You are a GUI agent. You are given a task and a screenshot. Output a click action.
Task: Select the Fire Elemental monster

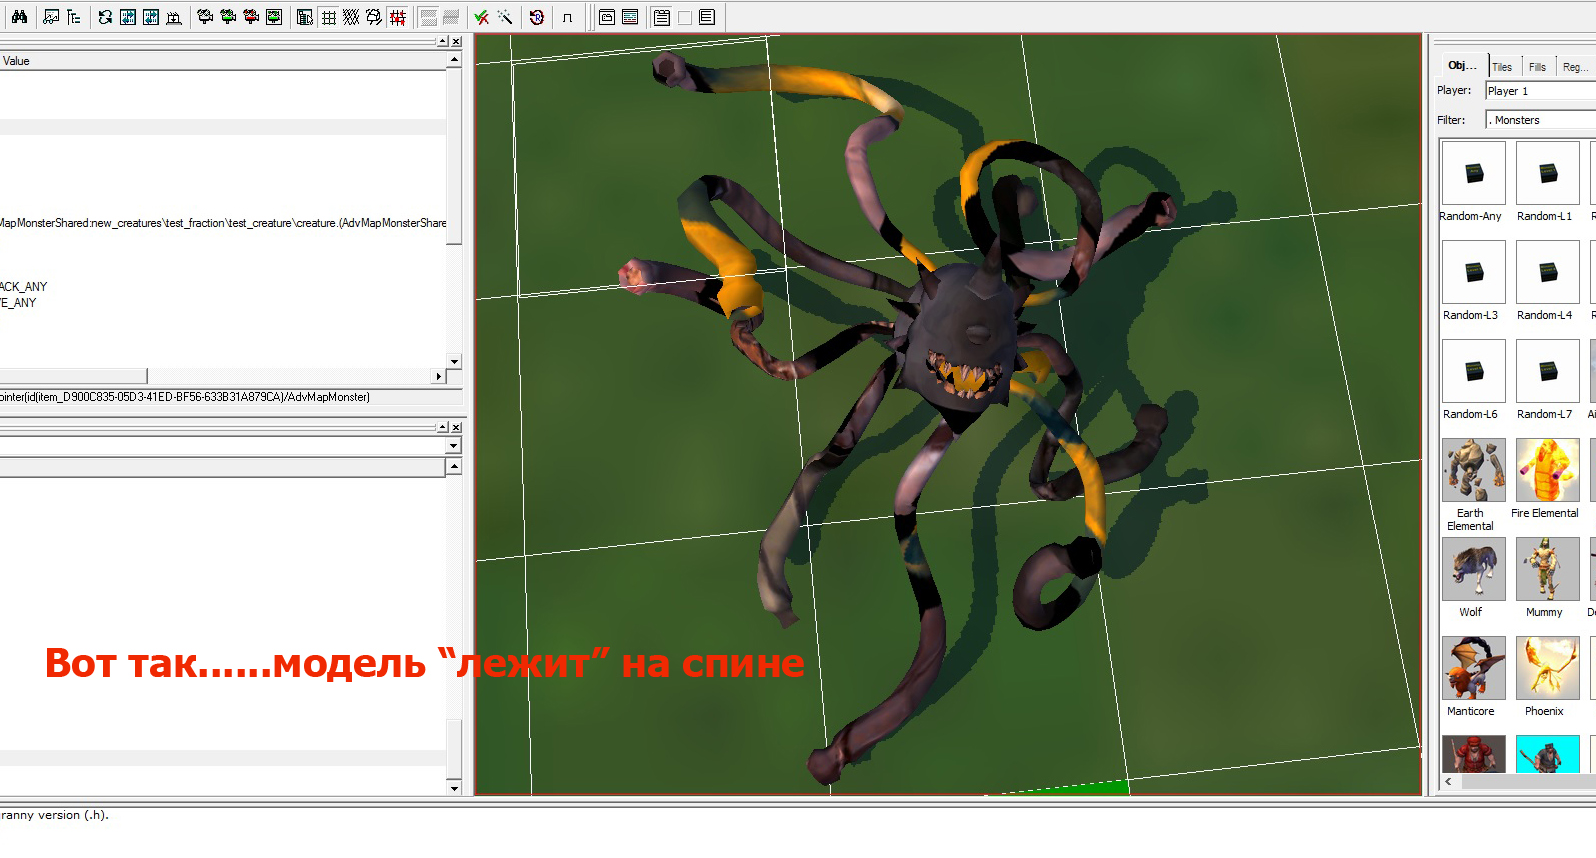tap(1545, 479)
